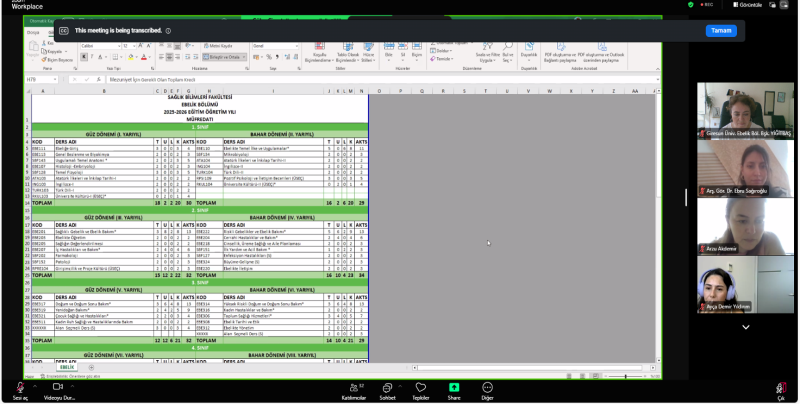Viewport: 800px width, 404px height.
Task: Click the Duyarlılık sensitivity button
Action: (529, 51)
